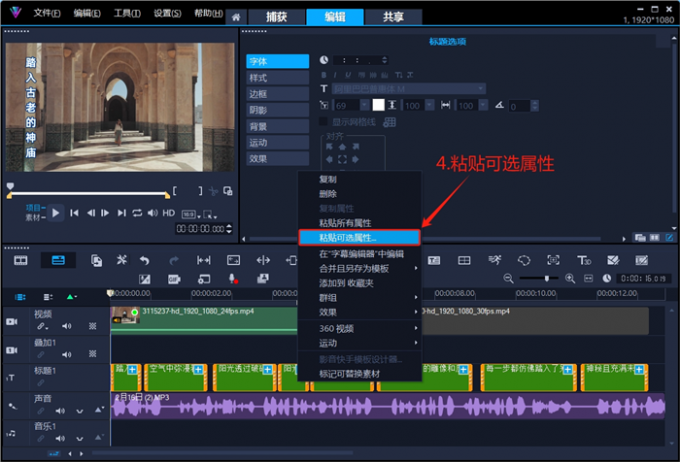Viewport: 680px width, 462px height.
Task: Open the 样式 options section
Action: [x=278, y=78]
